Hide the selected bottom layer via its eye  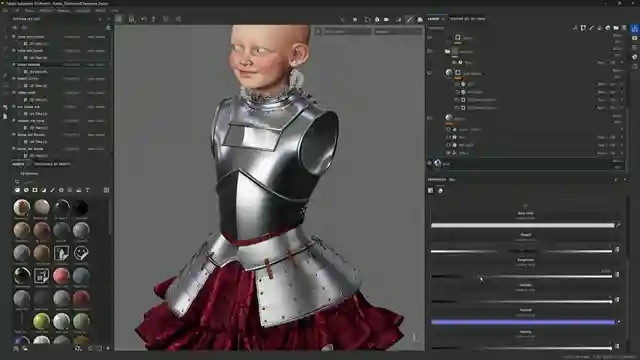(x=430, y=163)
